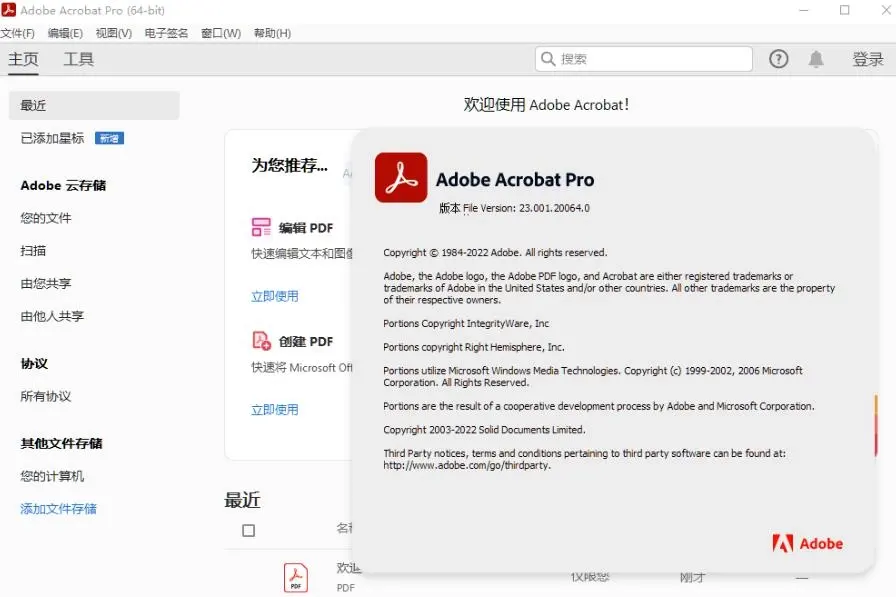The width and height of the screenshot is (896, 597).
Task: Click the PDF file icon in recent list
Action: (295, 578)
